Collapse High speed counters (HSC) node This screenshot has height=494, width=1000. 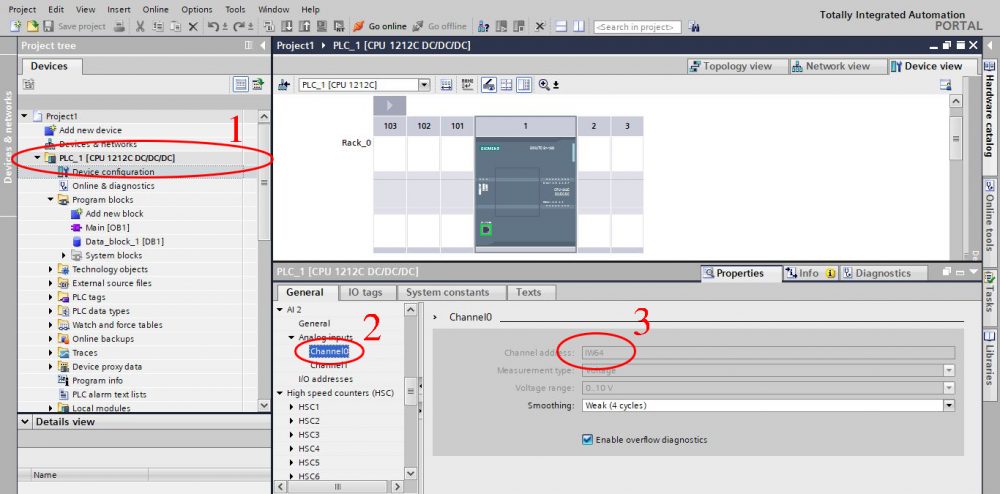[x=280, y=393]
